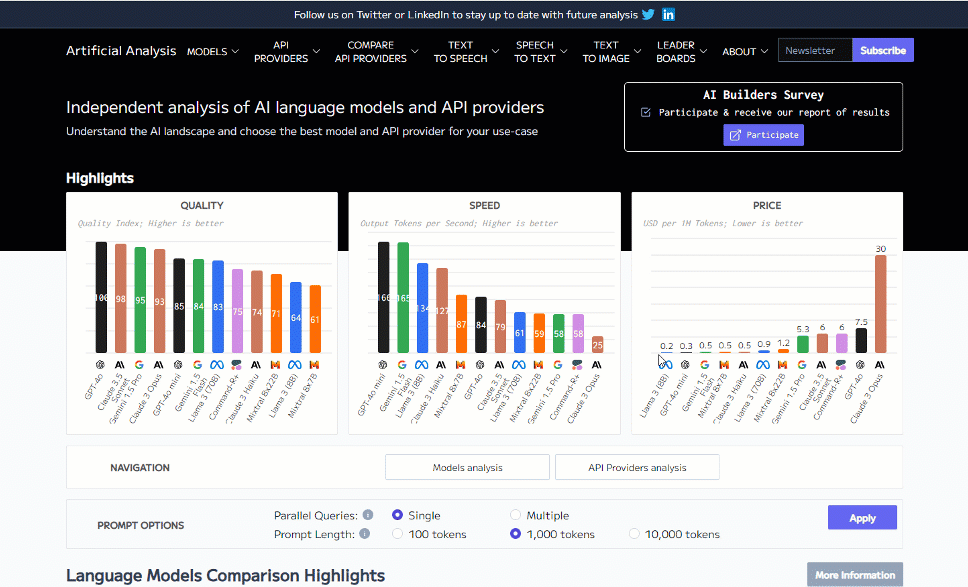Image resolution: width=968 pixels, height=587 pixels.
Task: Open the Twitter bird icon in top banner
Action: coord(648,14)
